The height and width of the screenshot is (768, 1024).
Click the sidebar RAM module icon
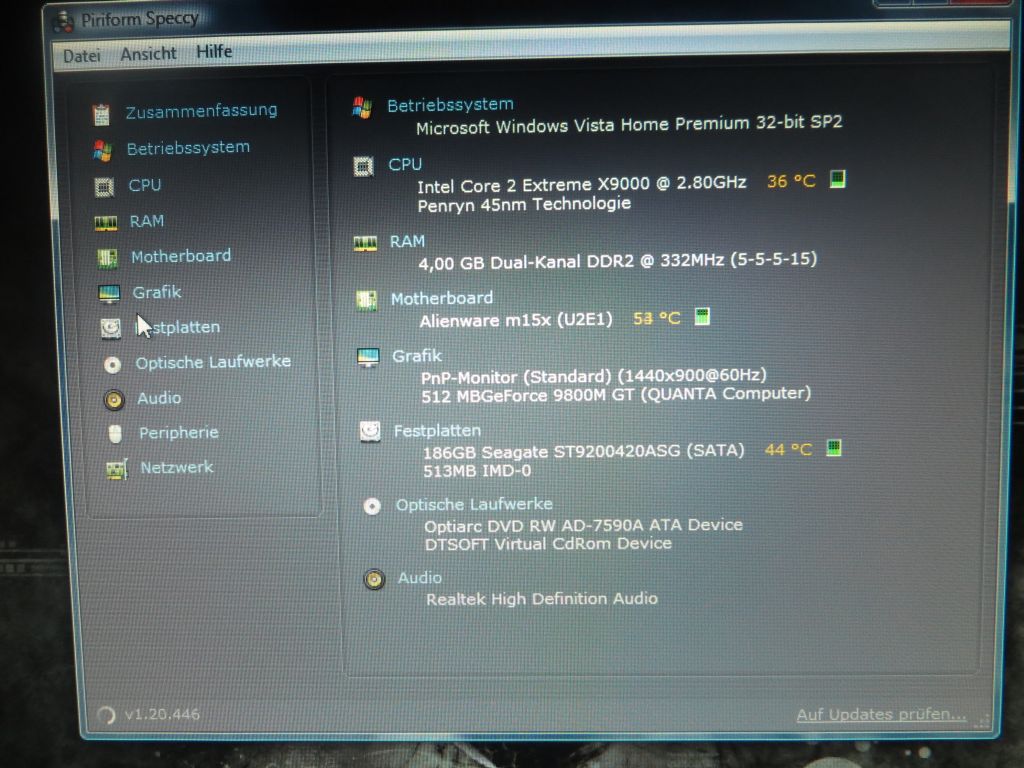(x=106, y=223)
